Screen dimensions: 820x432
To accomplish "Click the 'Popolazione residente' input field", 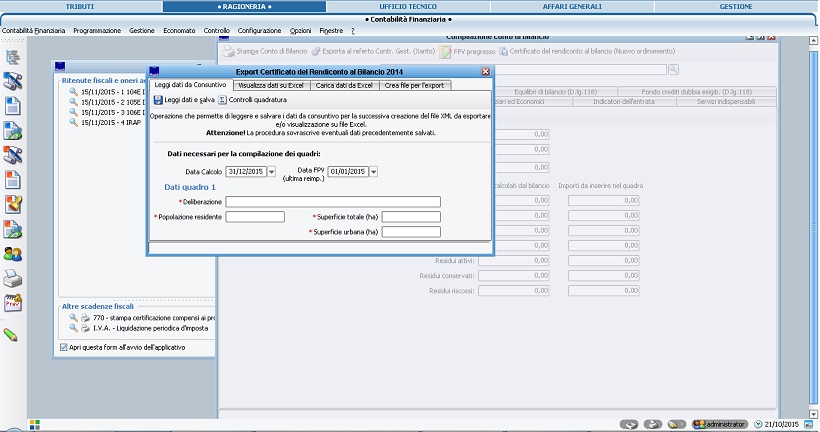I will tap(255, 216).
